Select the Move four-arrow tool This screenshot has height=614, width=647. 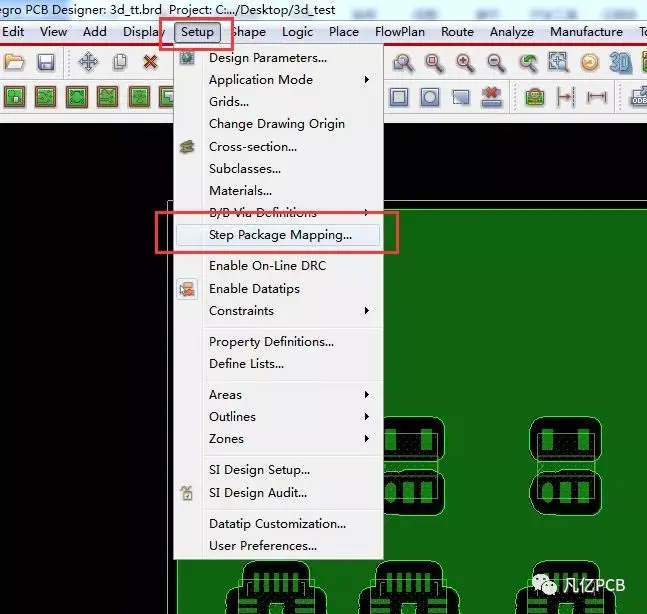click(88, 62)
